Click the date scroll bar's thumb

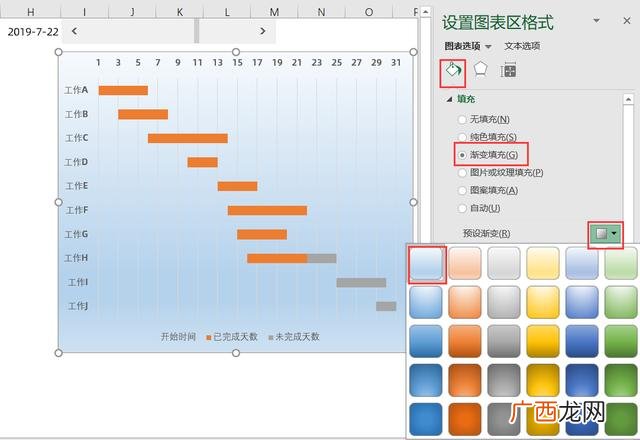pos(196,31)
